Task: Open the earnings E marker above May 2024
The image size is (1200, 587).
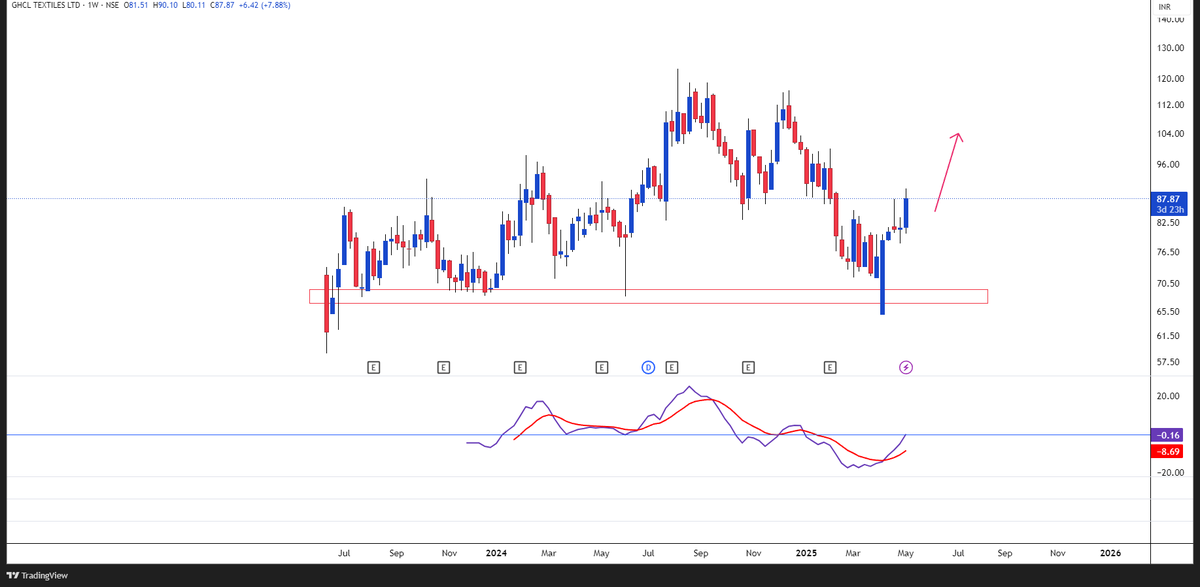Action: 601,368
